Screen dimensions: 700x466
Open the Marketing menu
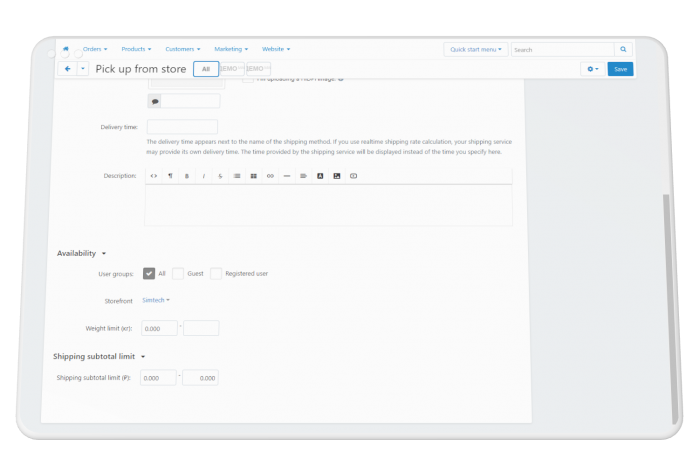coord(231,49)
